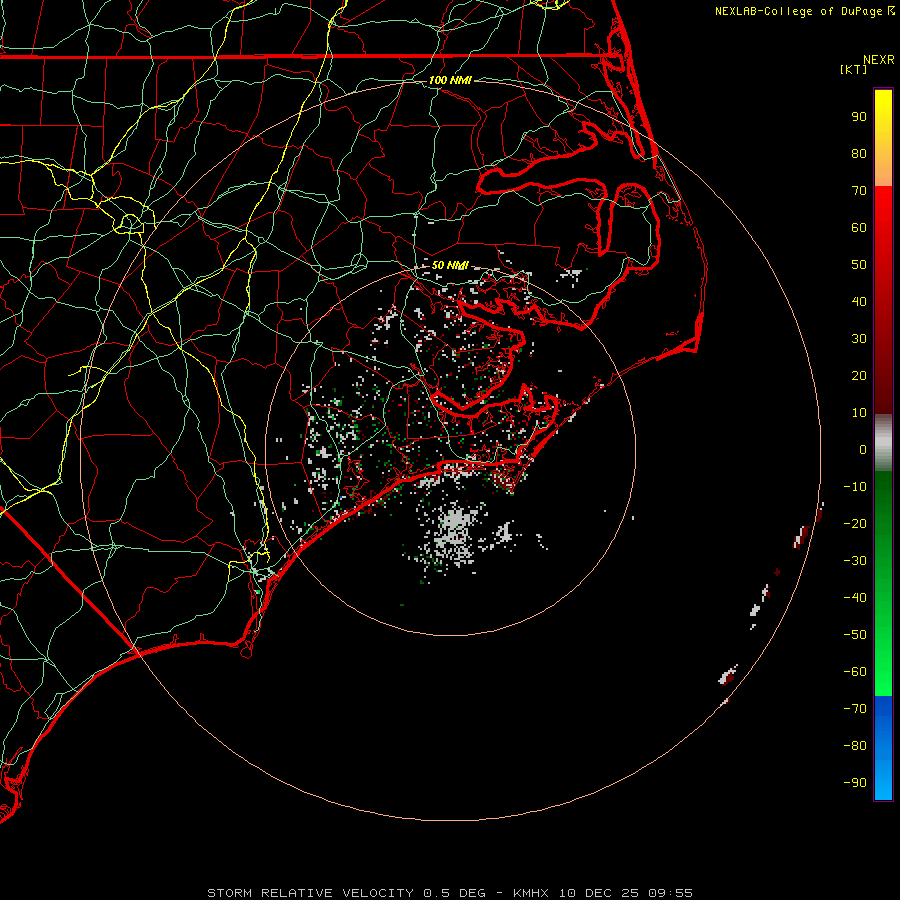Click the -90 legend value

tap(855, 783)
